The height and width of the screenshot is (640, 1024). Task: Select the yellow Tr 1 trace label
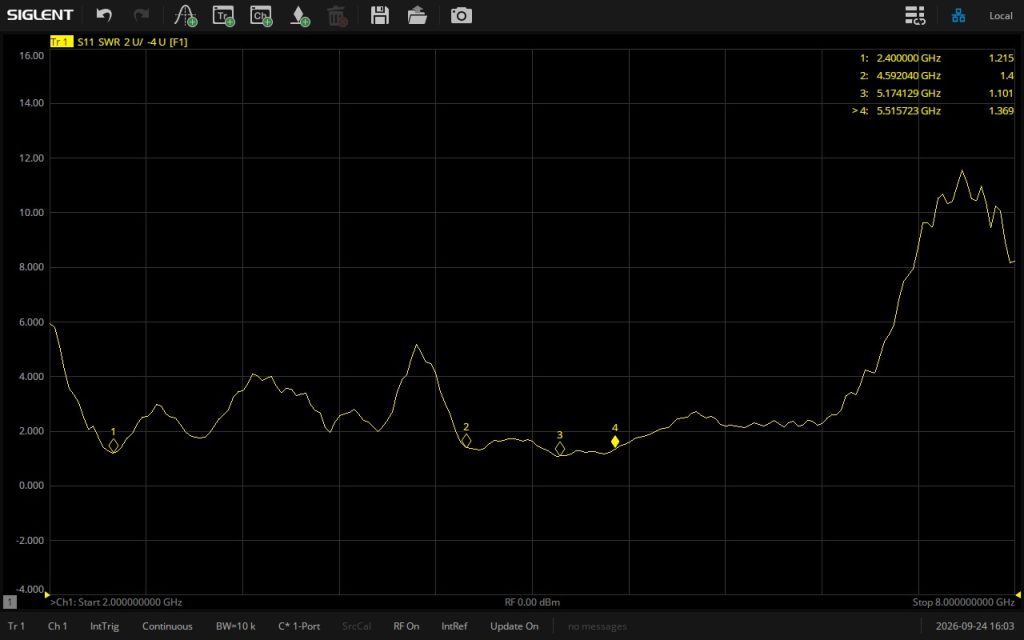coord(61,42)
